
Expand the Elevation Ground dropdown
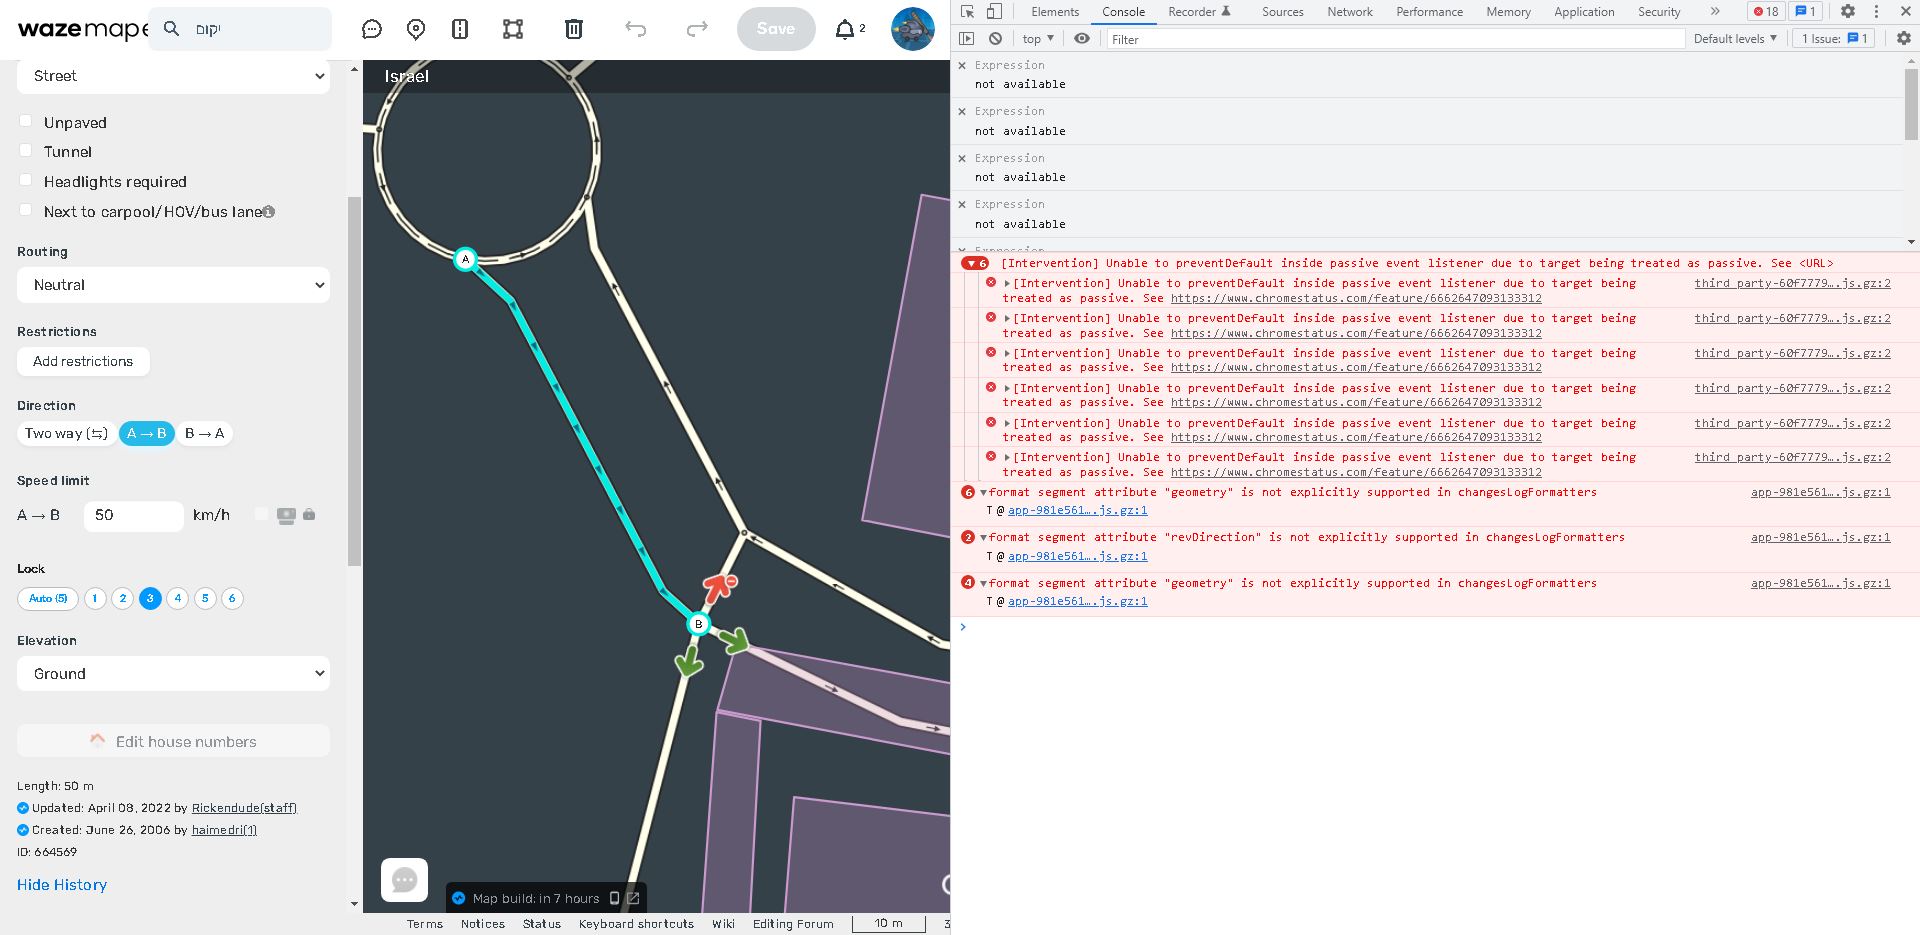click(x=173, y=674)
